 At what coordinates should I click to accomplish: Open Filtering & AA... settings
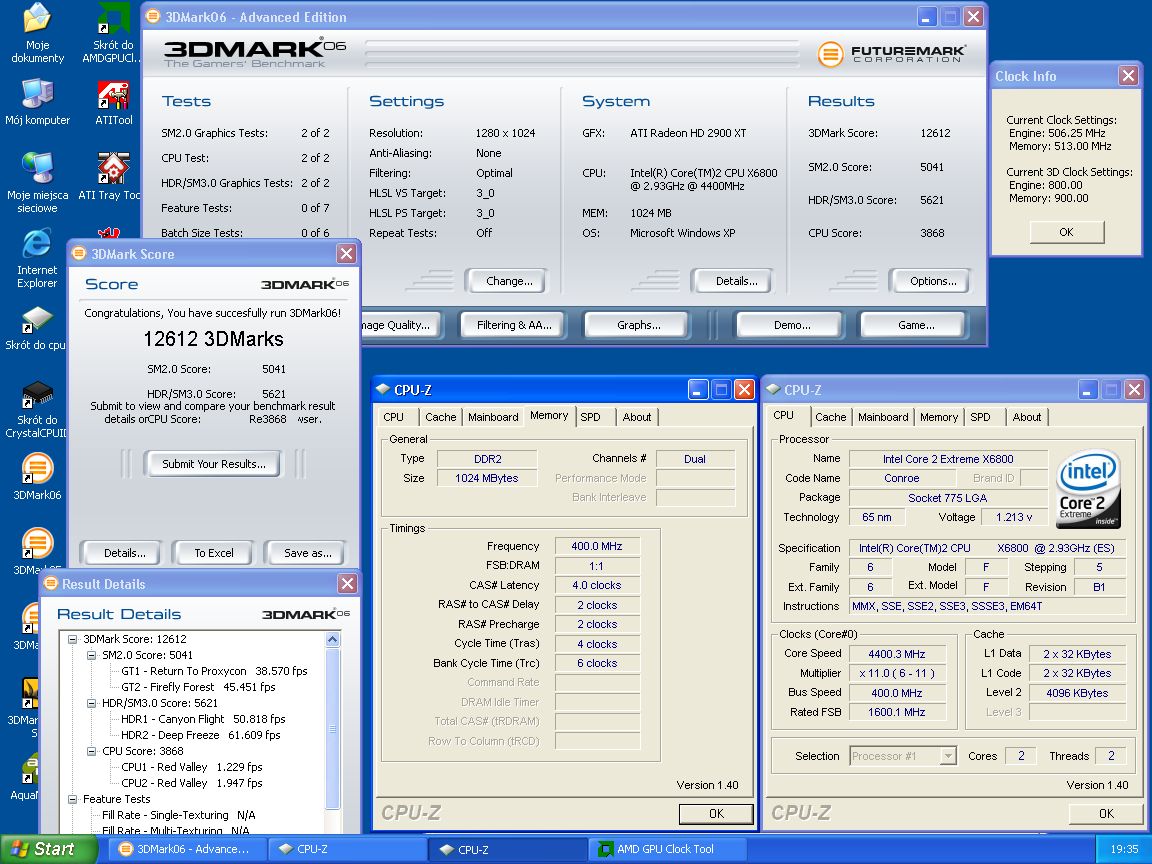pos(514,325)
